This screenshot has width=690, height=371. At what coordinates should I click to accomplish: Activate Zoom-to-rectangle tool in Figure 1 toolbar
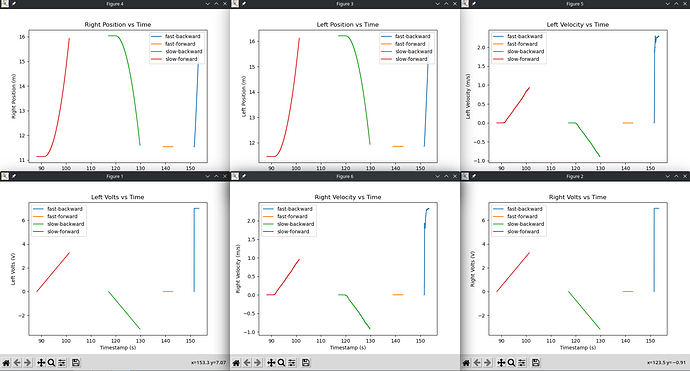coord(51,363)
